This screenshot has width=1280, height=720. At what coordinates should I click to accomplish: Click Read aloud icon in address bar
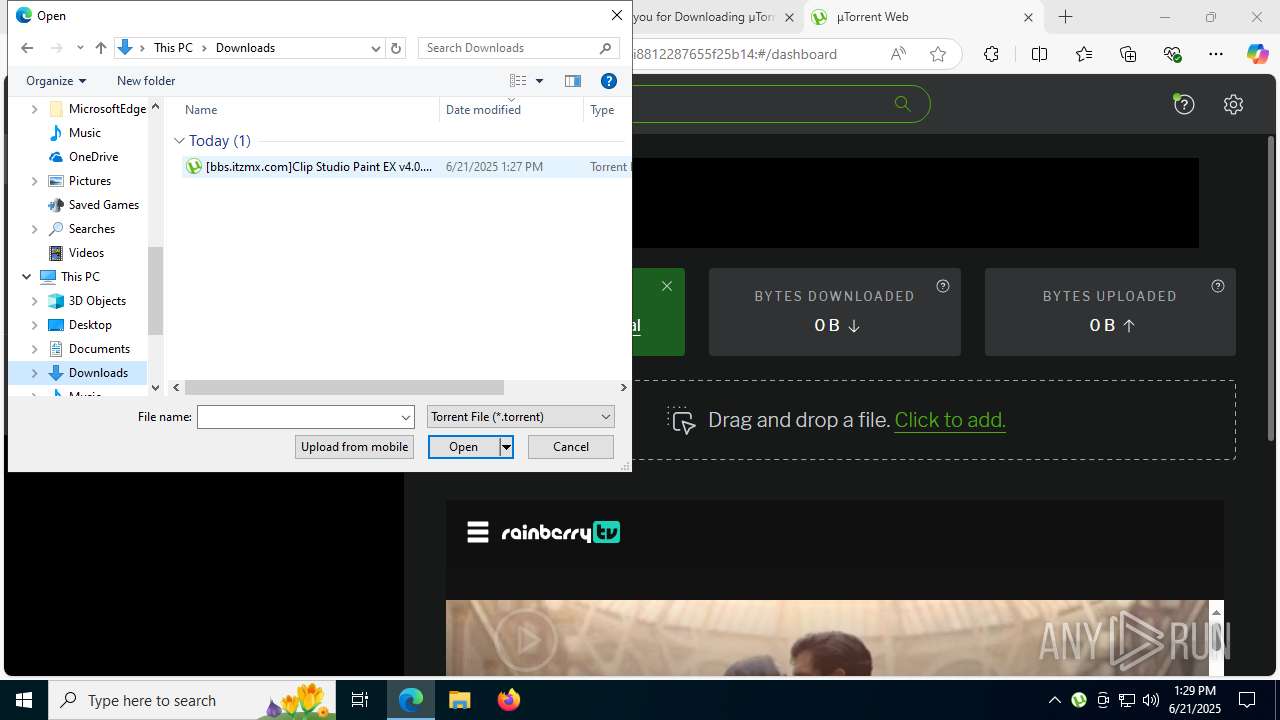pyautogui.click(x=898, y=54)
